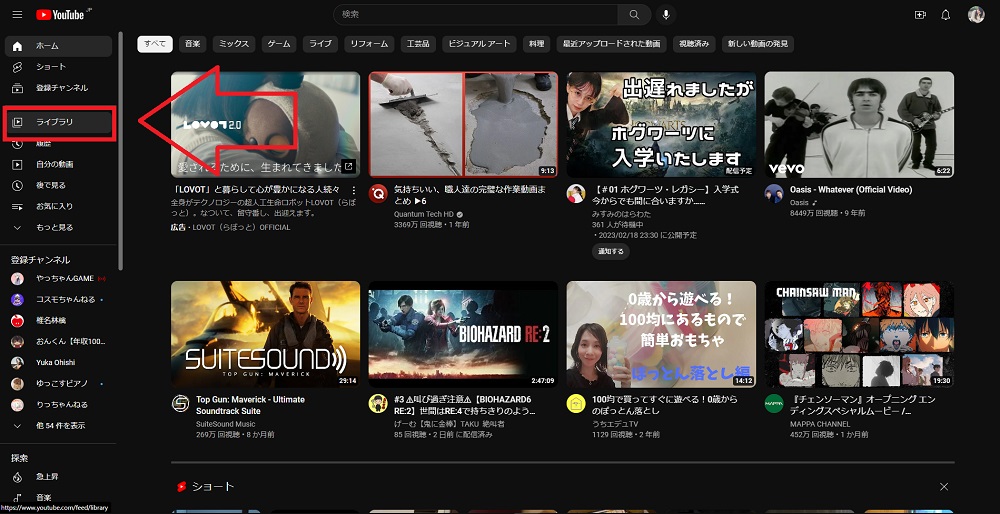Open げーむ TAKU channel avatar
This screenshot has height=514, width=1000.
pos(378,403)
